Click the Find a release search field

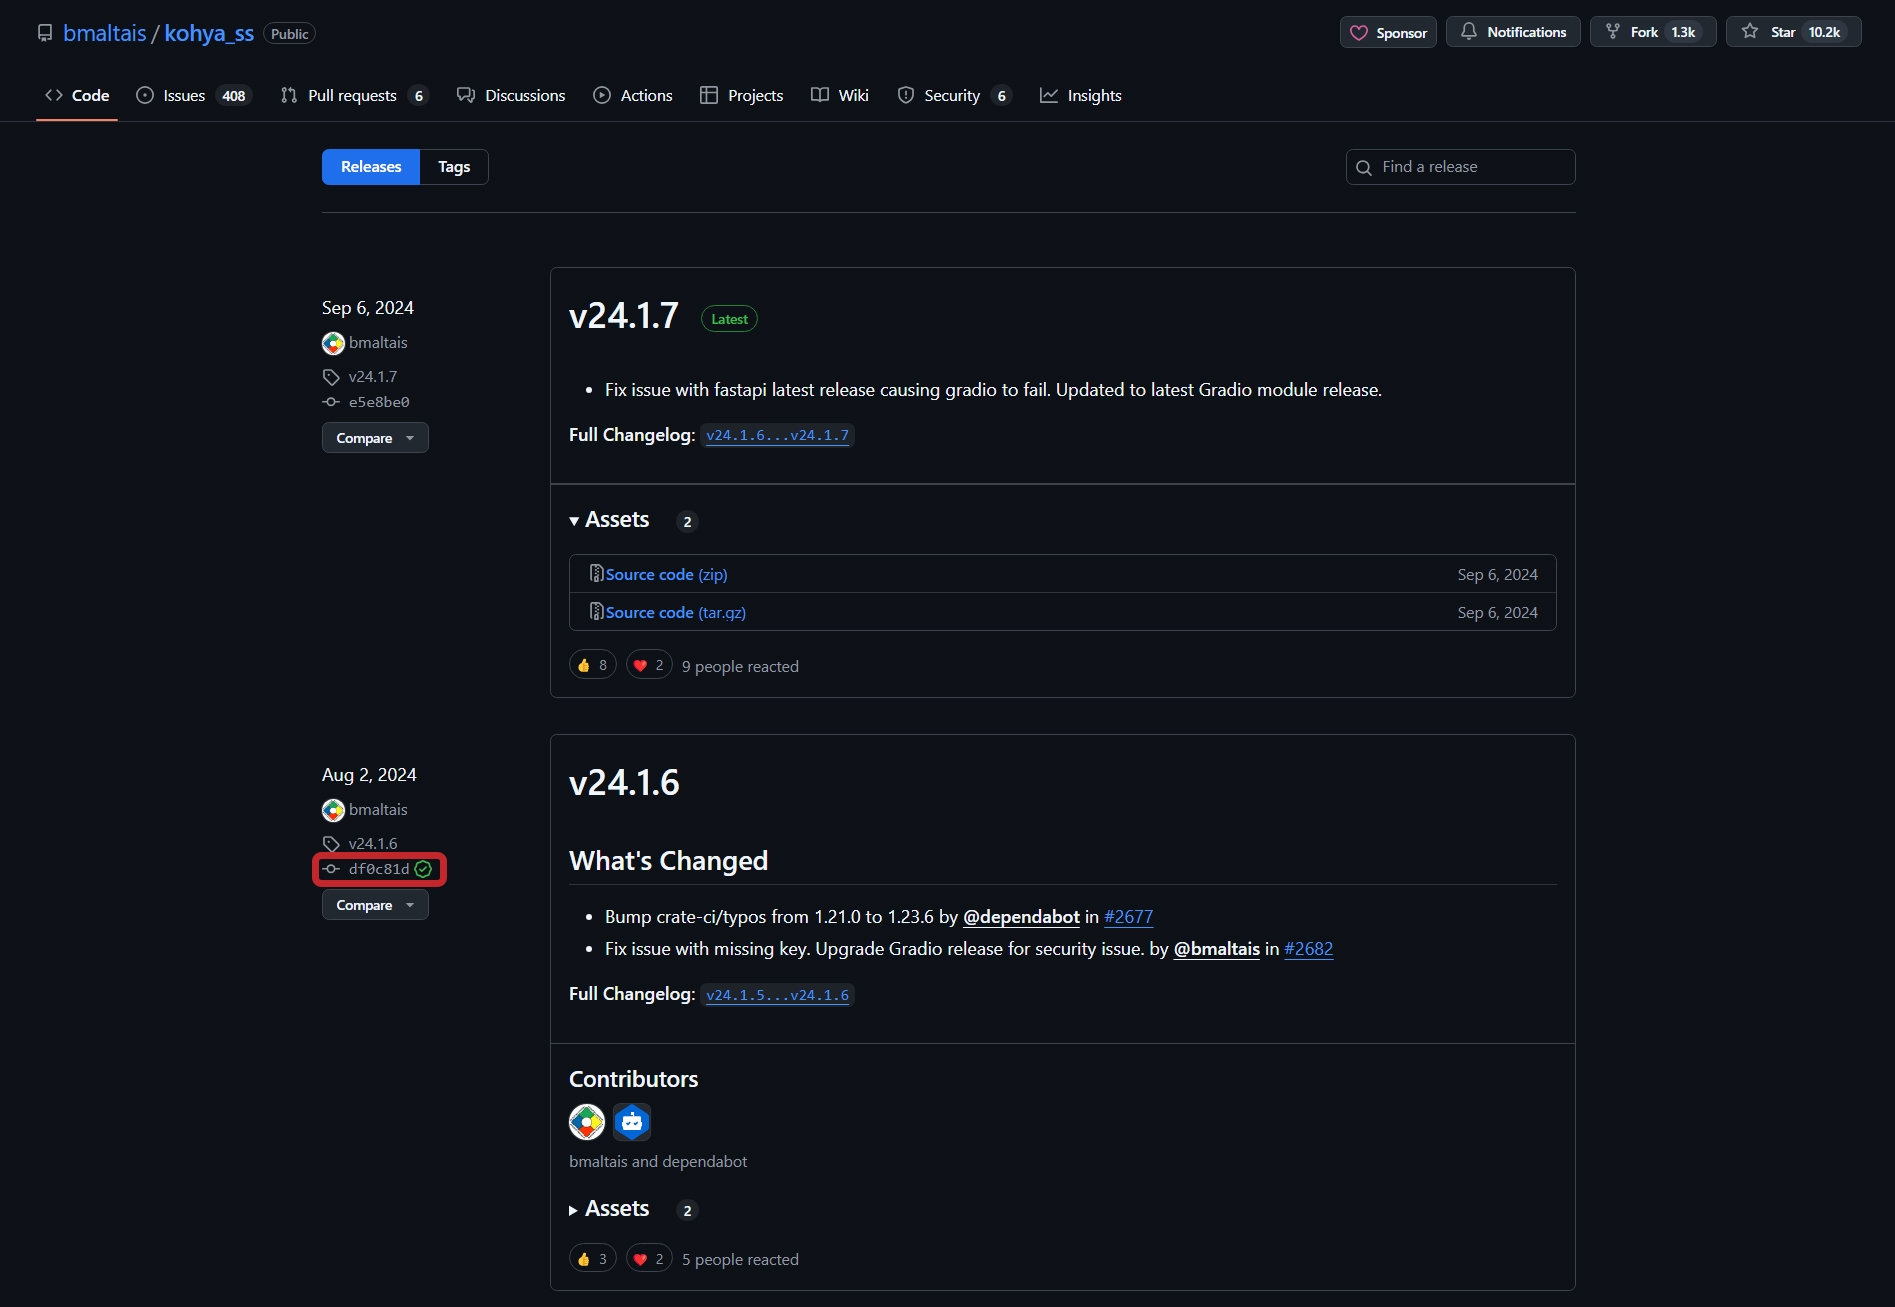pos(1460,167)
